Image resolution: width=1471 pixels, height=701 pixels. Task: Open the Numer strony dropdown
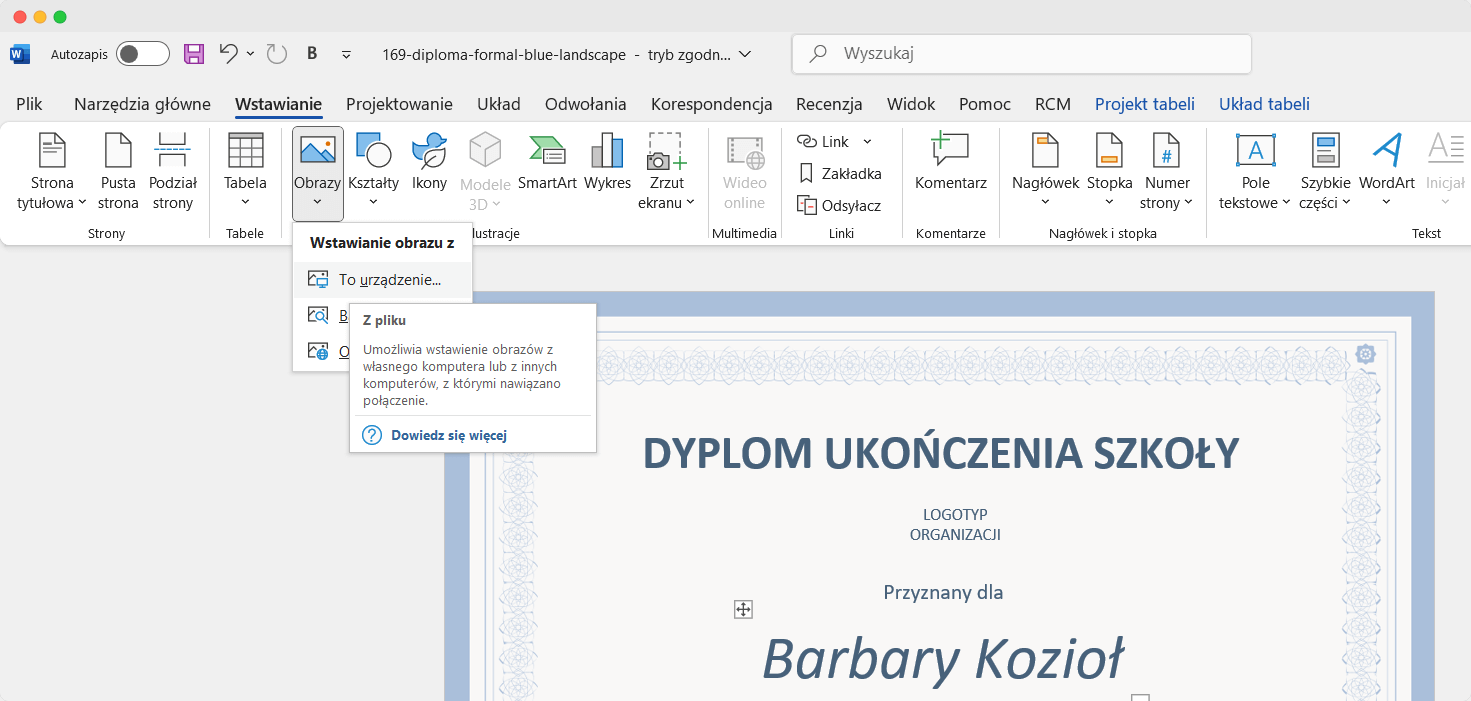coord(1167,172)
